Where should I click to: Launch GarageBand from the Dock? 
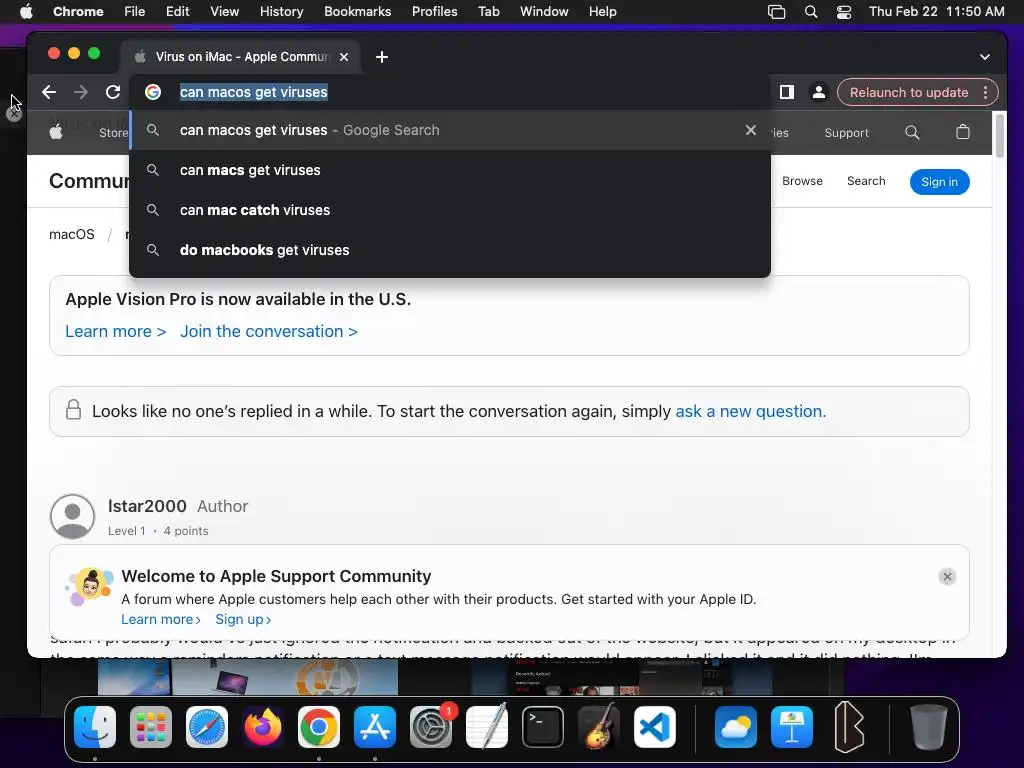(x=599, y=727)
